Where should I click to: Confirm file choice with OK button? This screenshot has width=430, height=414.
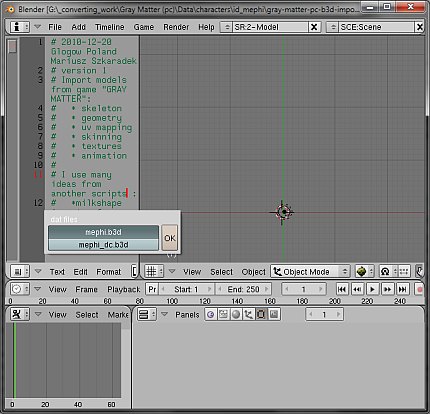[x=170, y=238]
